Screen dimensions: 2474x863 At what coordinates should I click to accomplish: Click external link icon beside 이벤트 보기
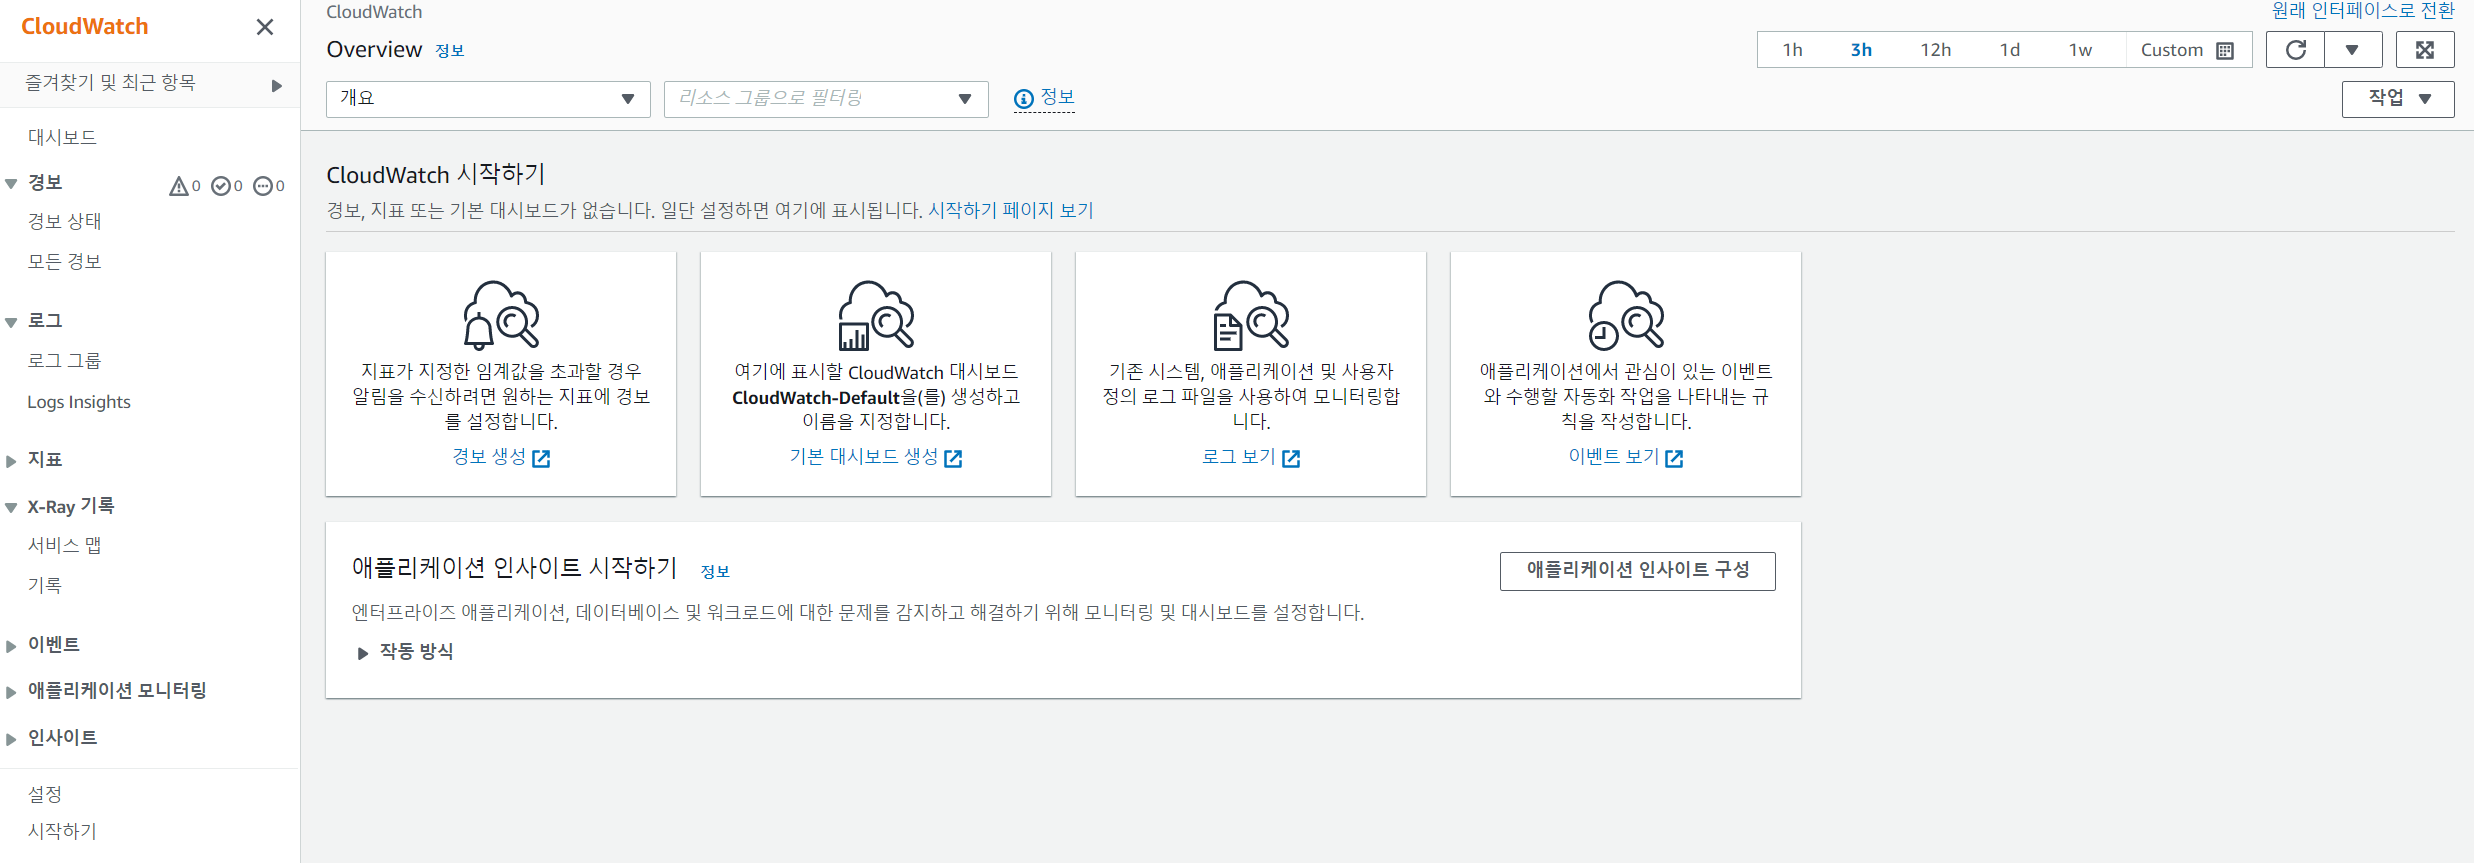click(x=1674, y=458)
